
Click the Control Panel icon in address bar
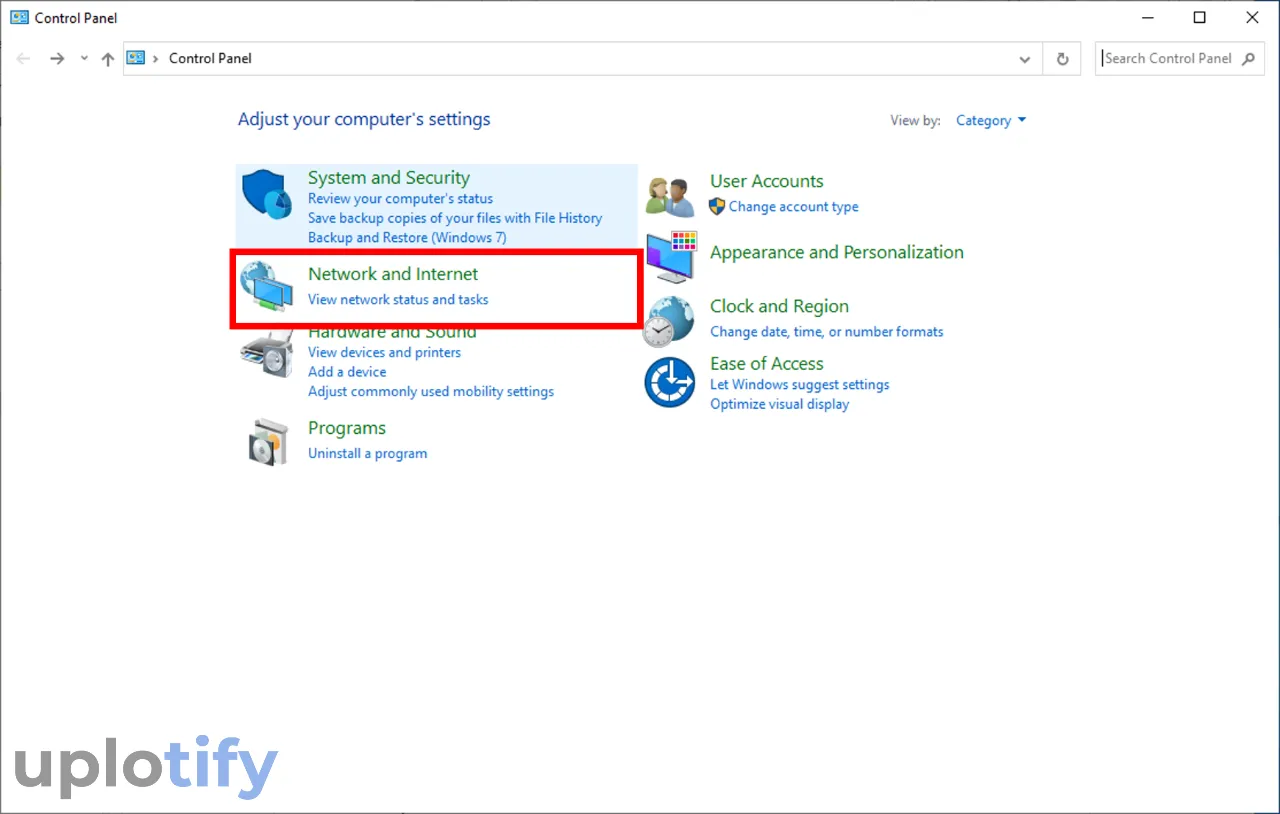136,58
